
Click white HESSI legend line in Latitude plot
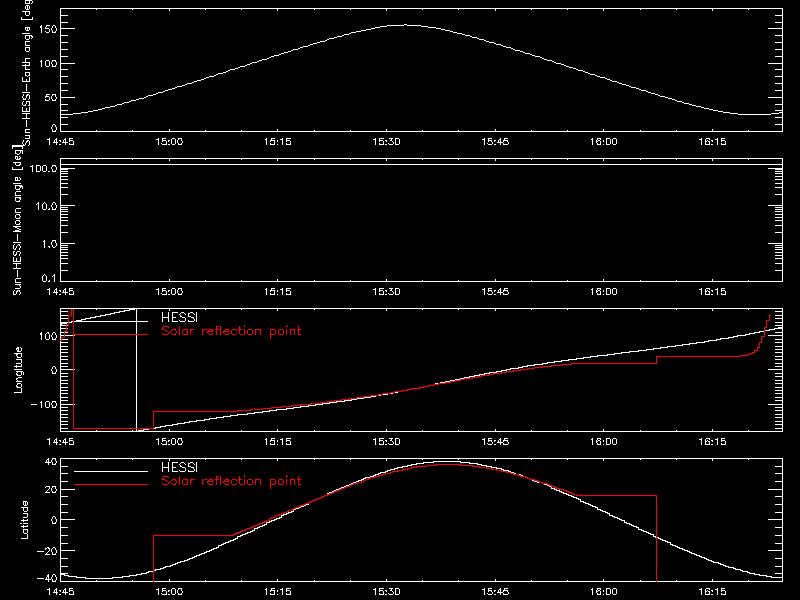(111, 471)
